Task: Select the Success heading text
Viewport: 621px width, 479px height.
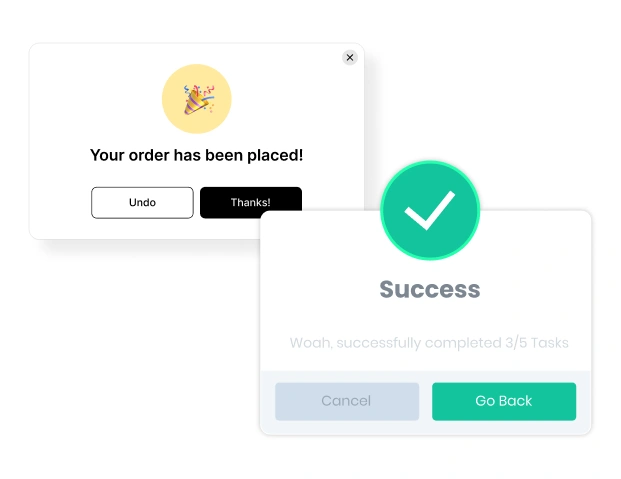Action: (430, 290)
